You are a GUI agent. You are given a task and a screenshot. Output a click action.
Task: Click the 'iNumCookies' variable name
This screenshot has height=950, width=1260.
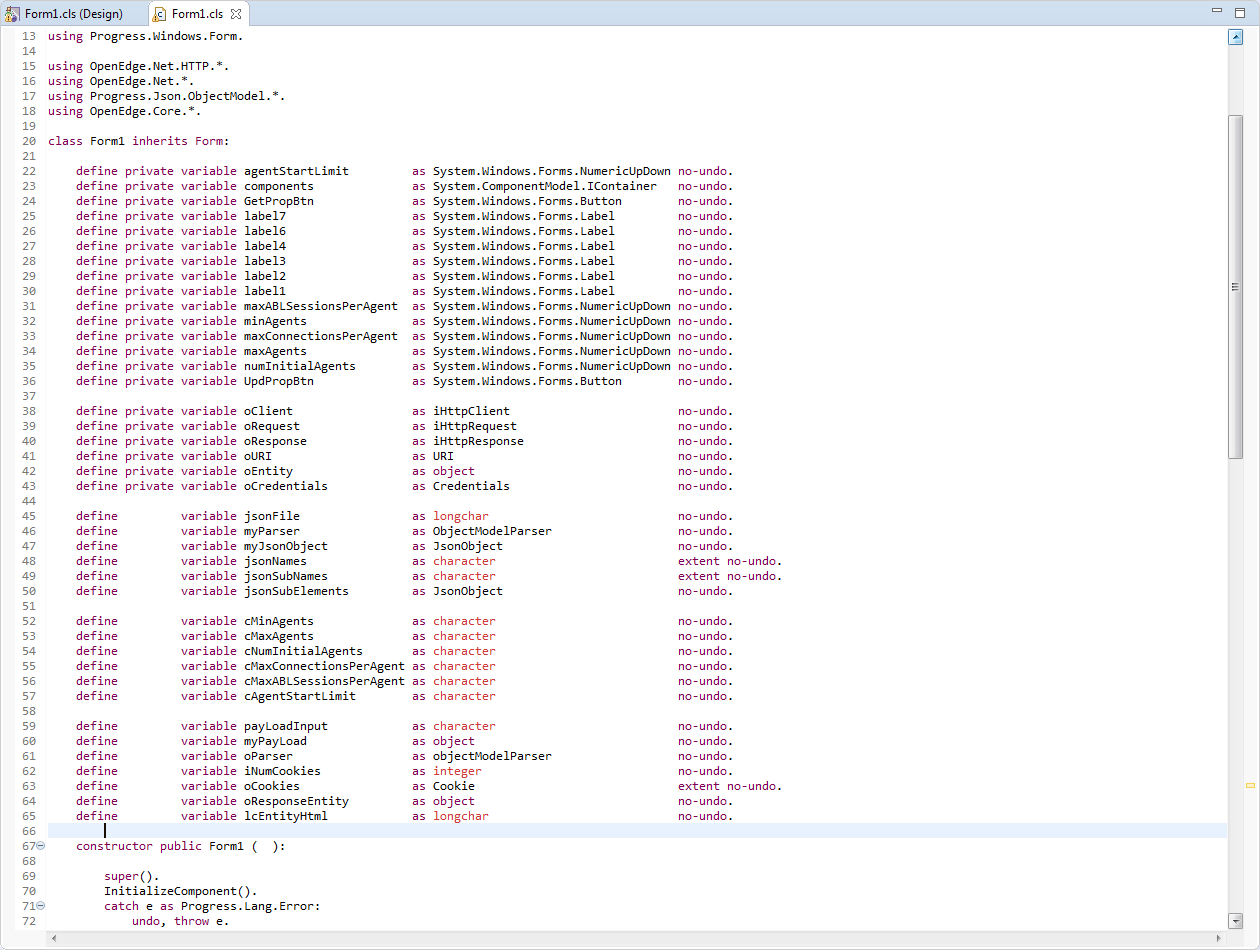pos(282,771)
